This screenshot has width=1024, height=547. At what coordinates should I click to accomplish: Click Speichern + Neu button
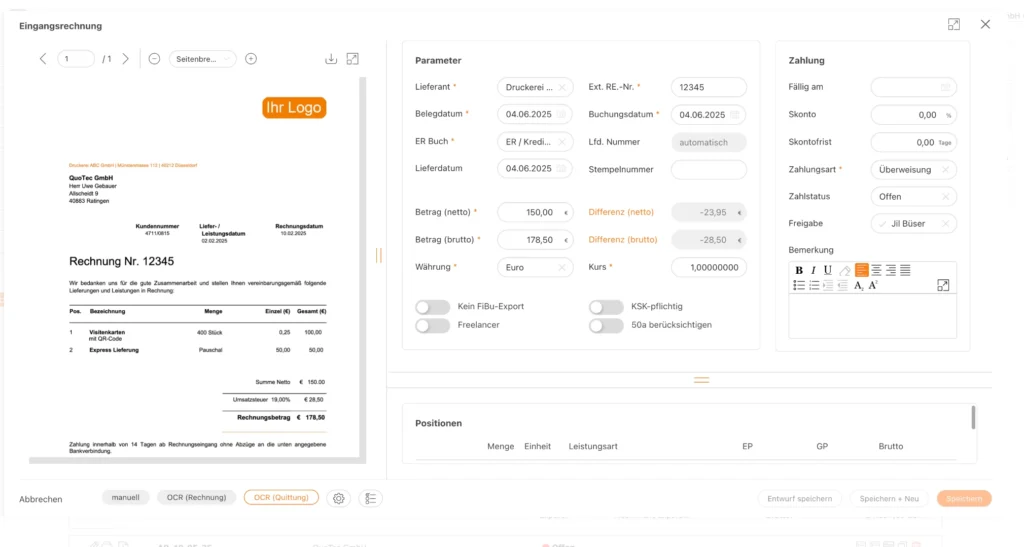pyautogui.click(x=889, y=499)
